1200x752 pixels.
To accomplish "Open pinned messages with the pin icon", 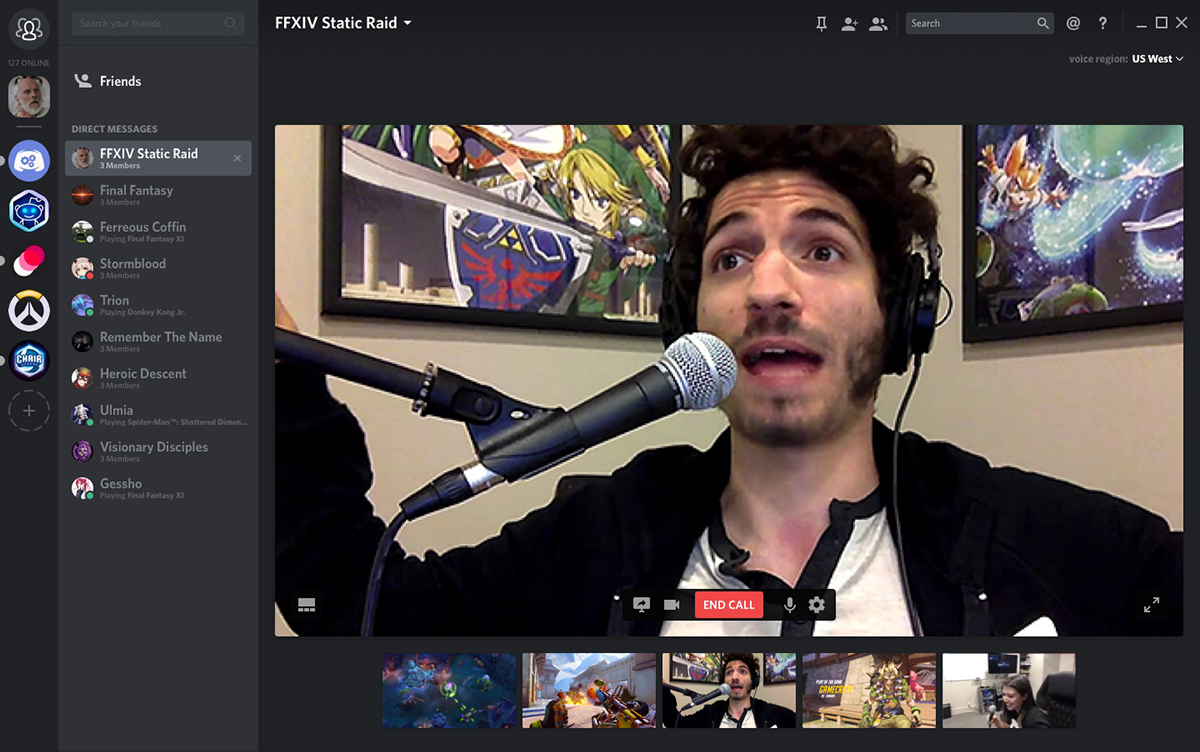I will point(821,24).
